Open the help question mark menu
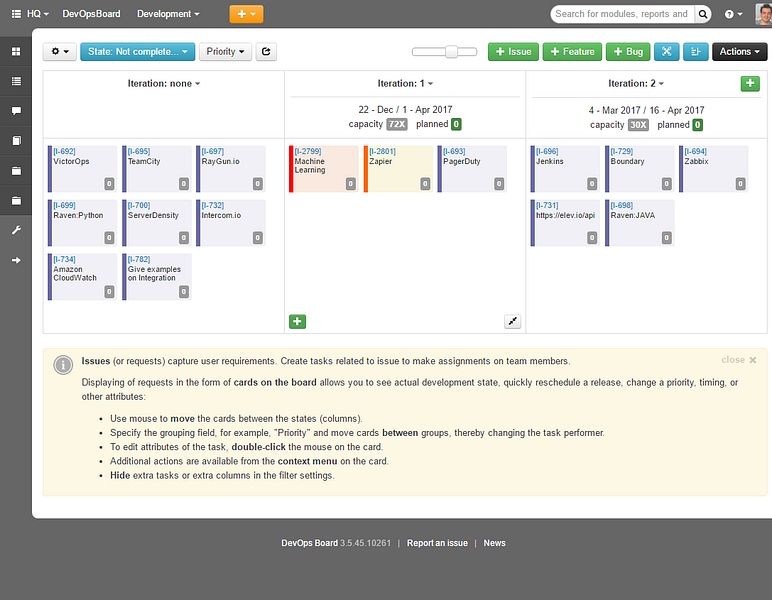The height and width of the screenshot is (600, 772). [x=733, y=14]
